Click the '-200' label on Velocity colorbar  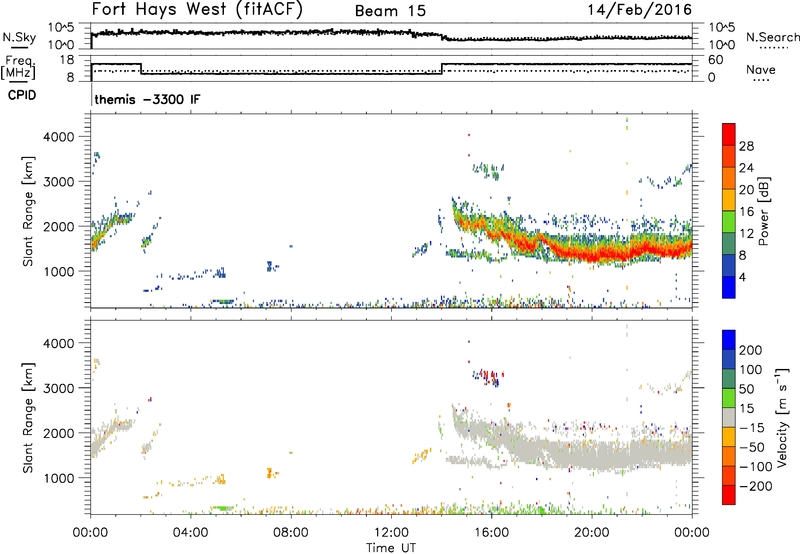click(x=755, y=486)
